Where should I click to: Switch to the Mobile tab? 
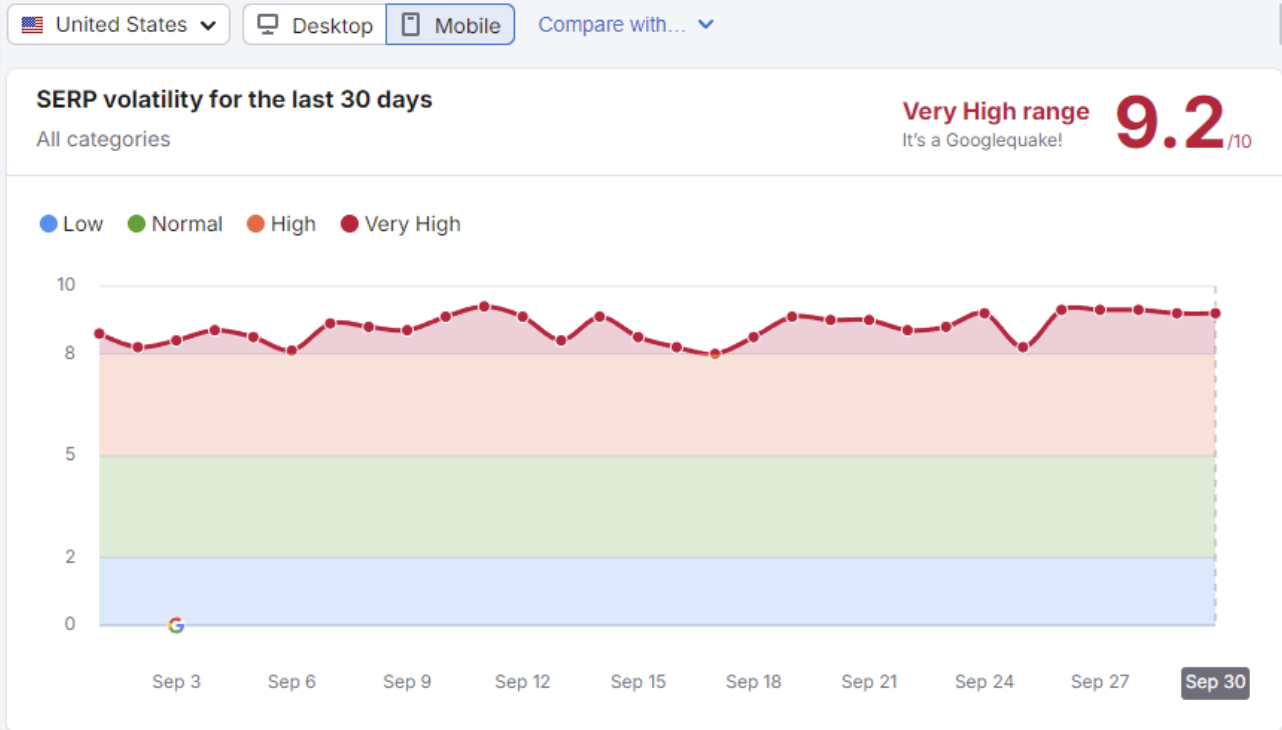(x=451, y=25)
